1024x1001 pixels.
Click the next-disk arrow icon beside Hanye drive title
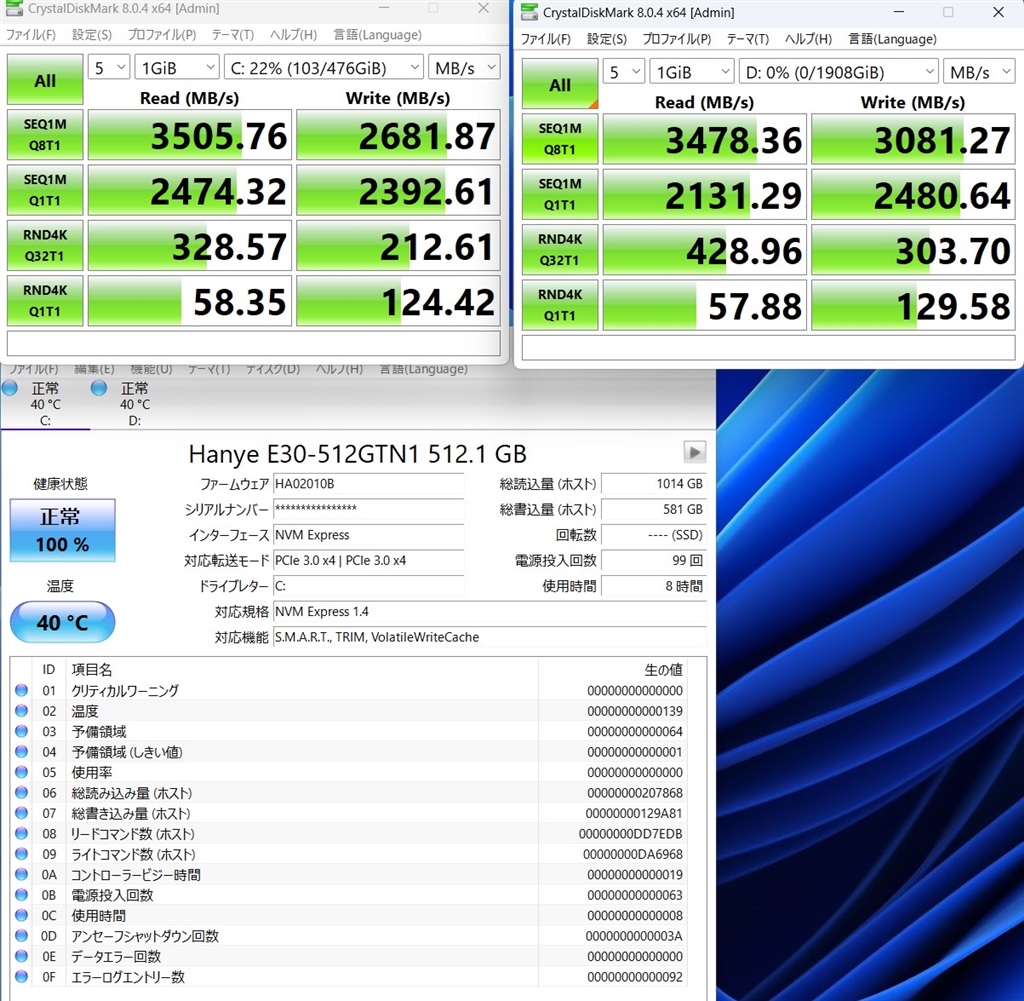point(694,452)
